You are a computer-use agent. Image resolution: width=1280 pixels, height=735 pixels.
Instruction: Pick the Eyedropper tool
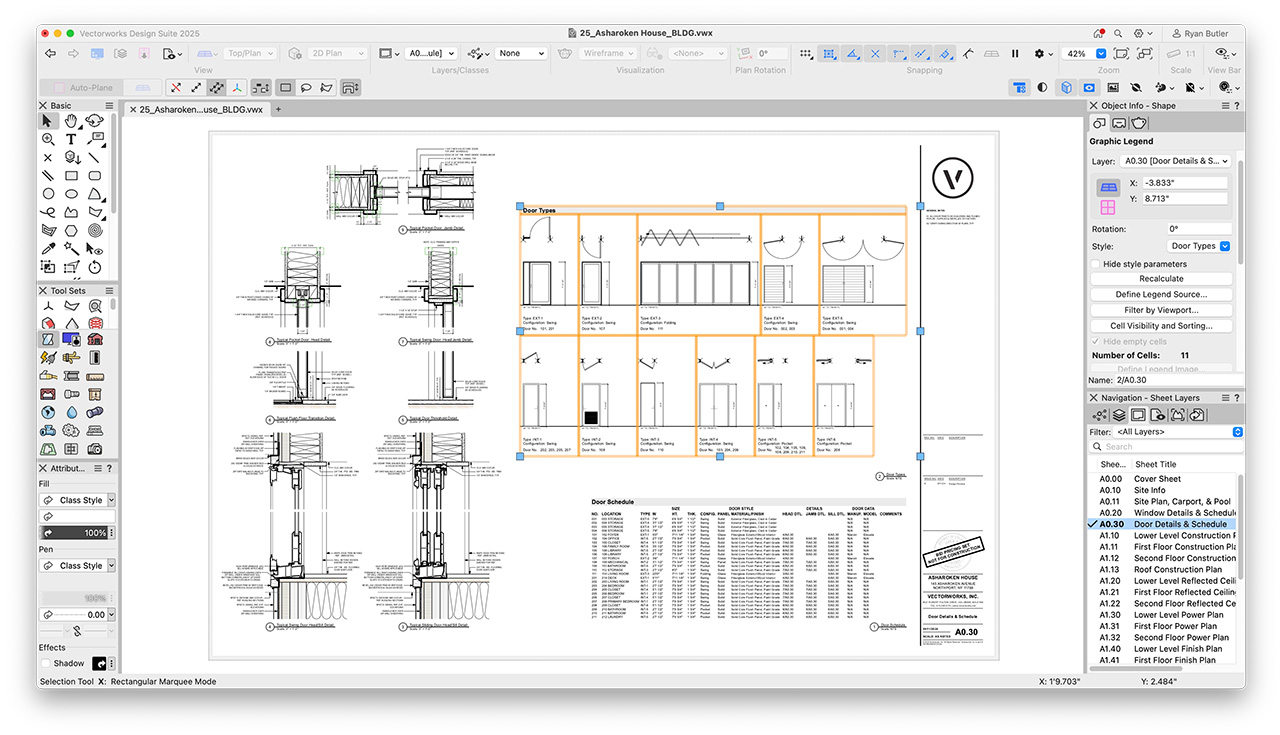coord(47,248)
